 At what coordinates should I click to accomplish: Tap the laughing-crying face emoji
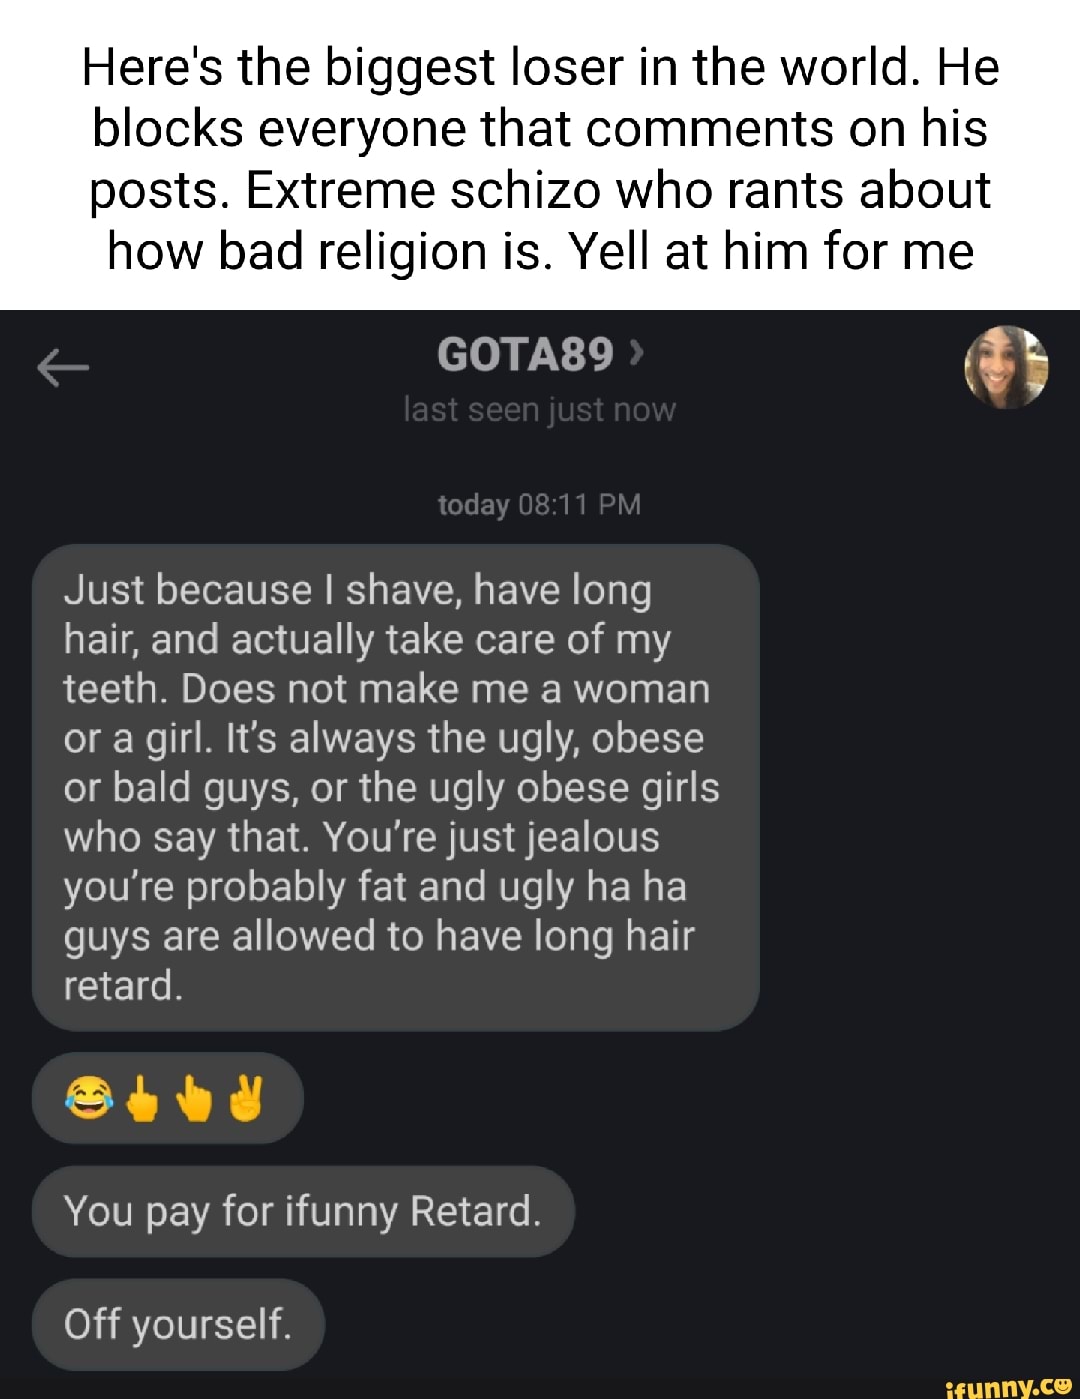(x=88, y=1098)
